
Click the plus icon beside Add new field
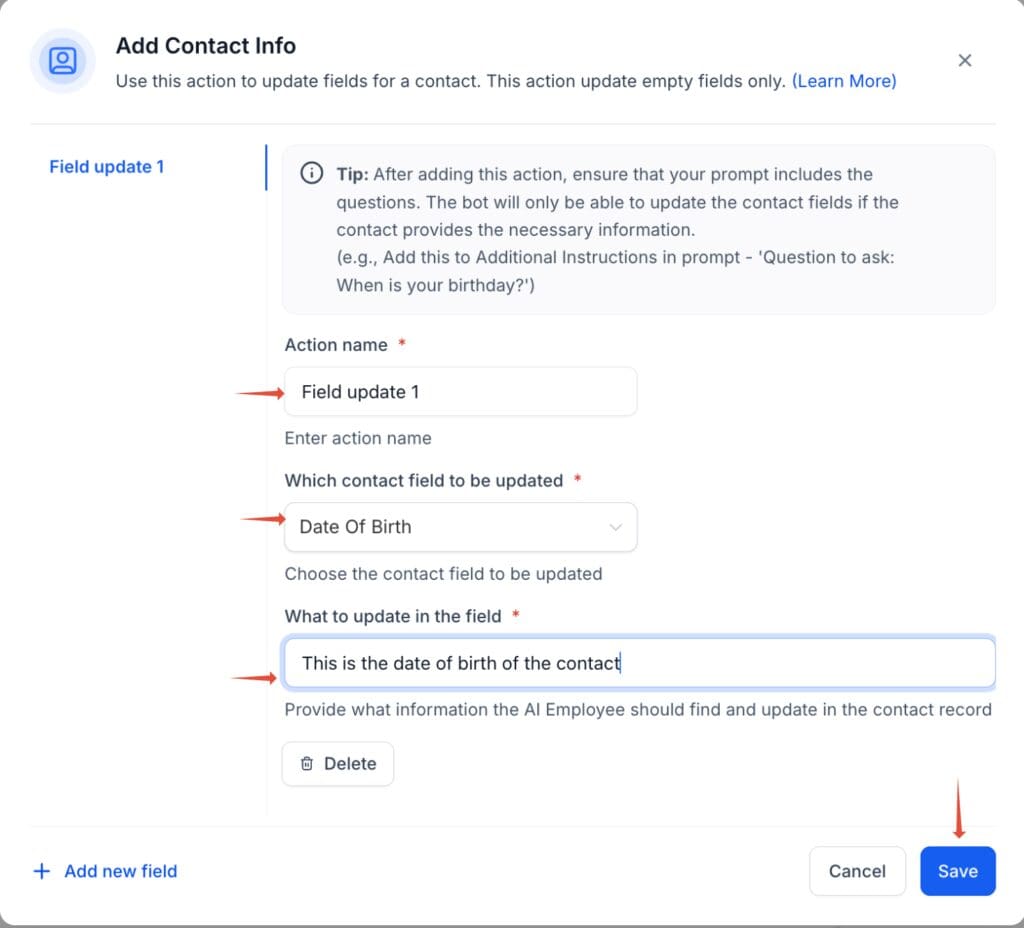(x=41, y=871)
